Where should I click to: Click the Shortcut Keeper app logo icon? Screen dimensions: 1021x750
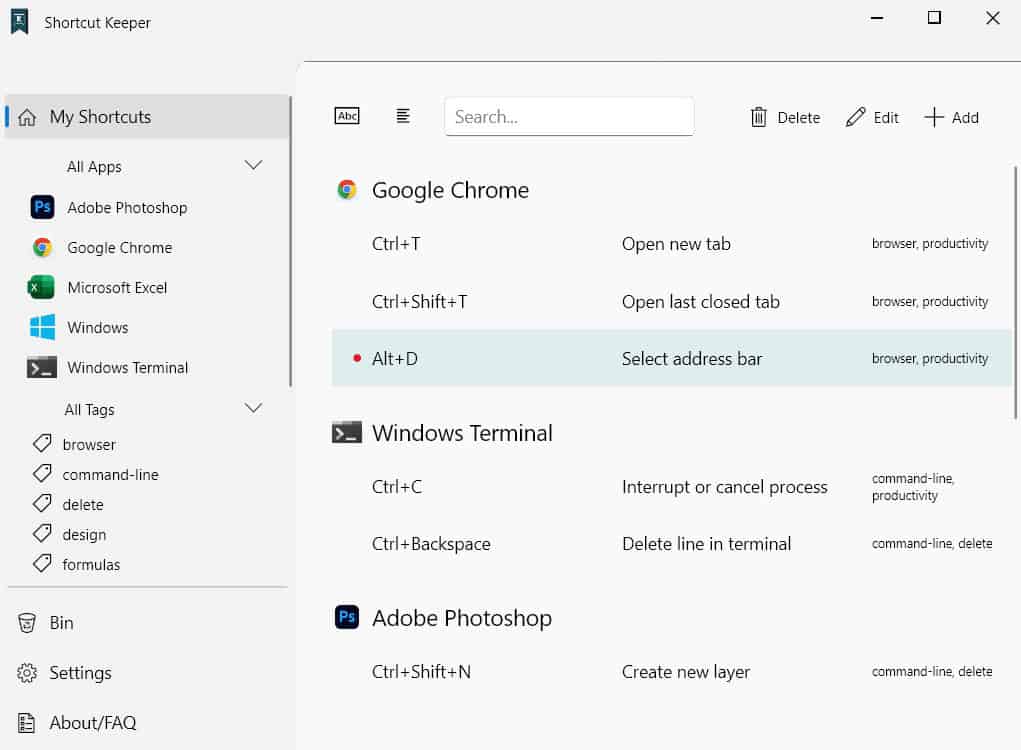tap(20, 22)
